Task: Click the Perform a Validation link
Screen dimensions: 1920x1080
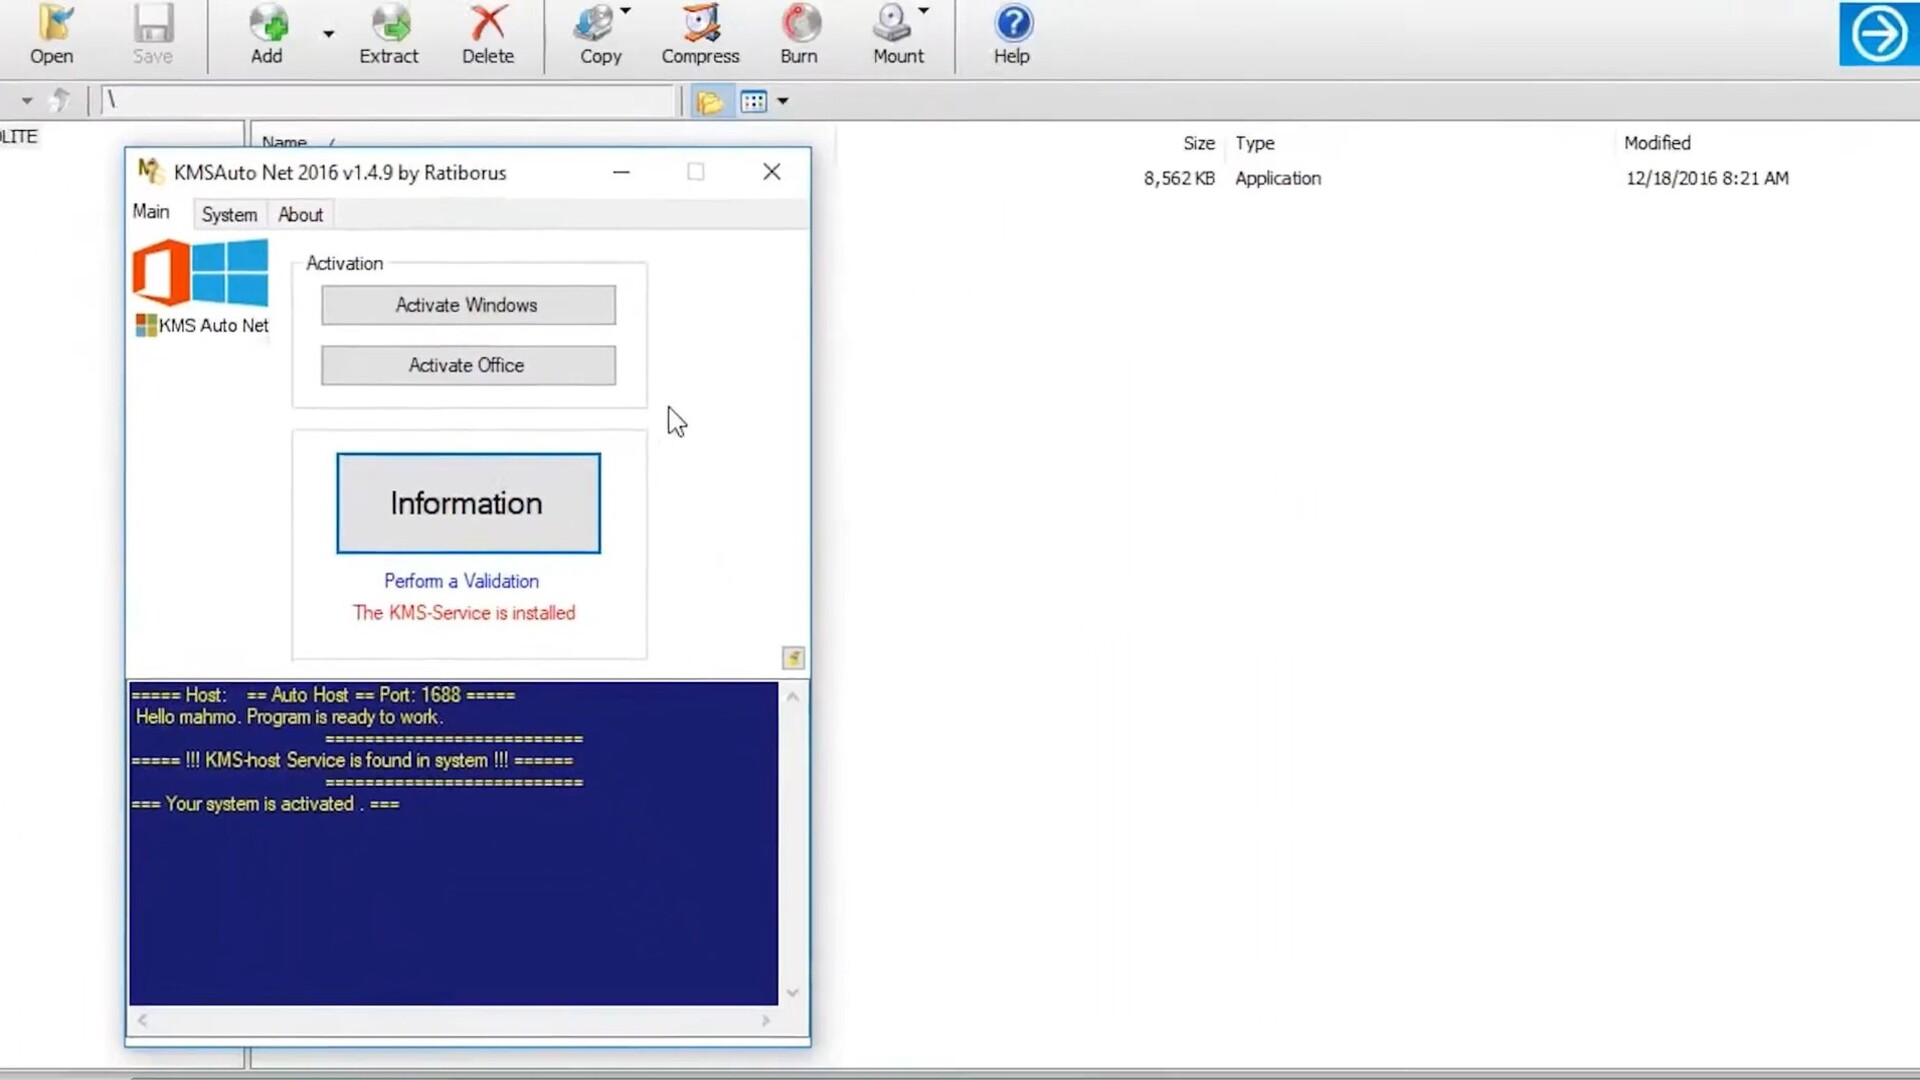Action: click(x=461, y=581)
